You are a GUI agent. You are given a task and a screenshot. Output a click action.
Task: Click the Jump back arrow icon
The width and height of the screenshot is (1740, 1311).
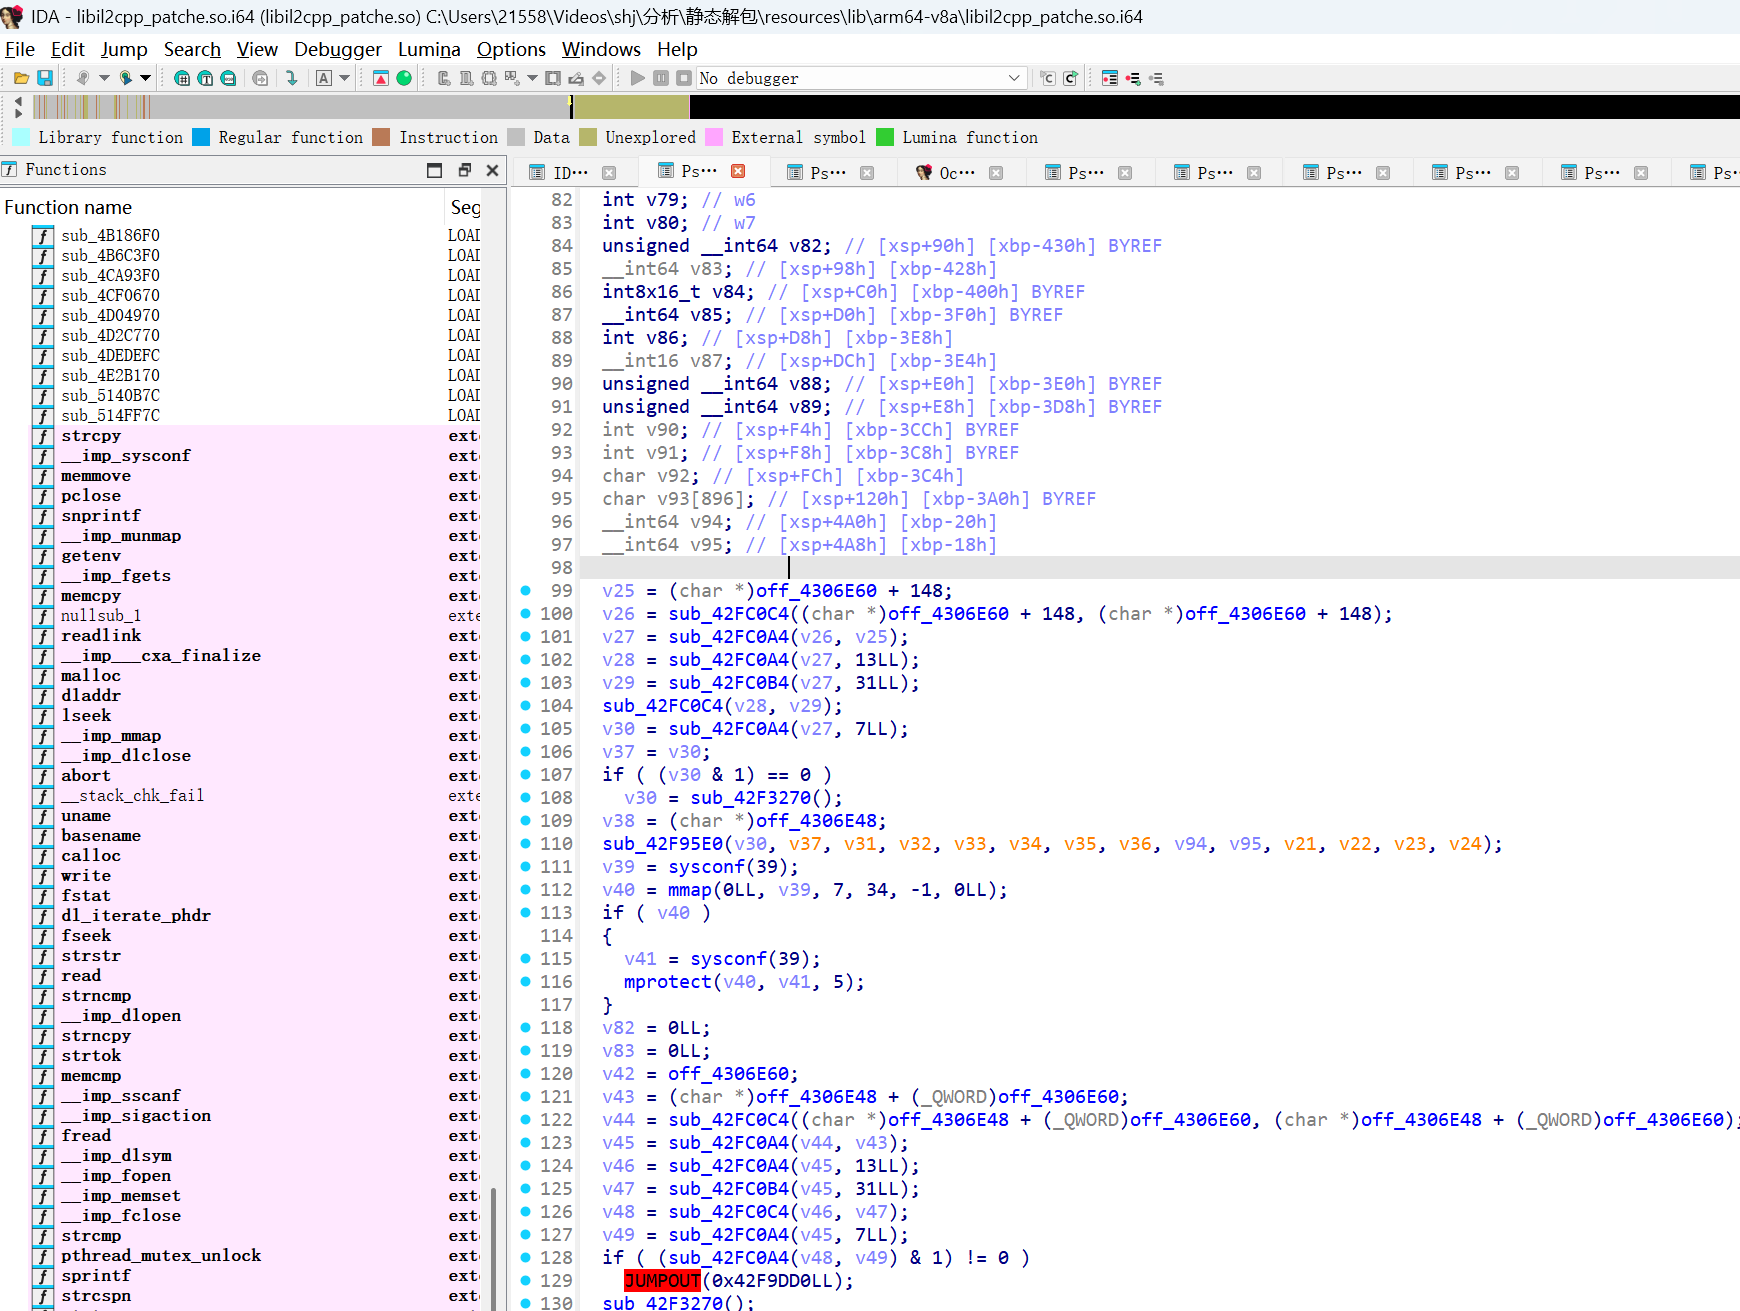[83, 78]
